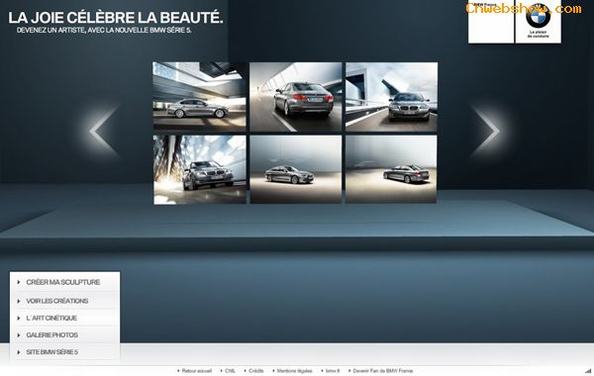Open the Mentions légales footer link
This screenshot has height=376, width=594.
click(x=294, y=371)
